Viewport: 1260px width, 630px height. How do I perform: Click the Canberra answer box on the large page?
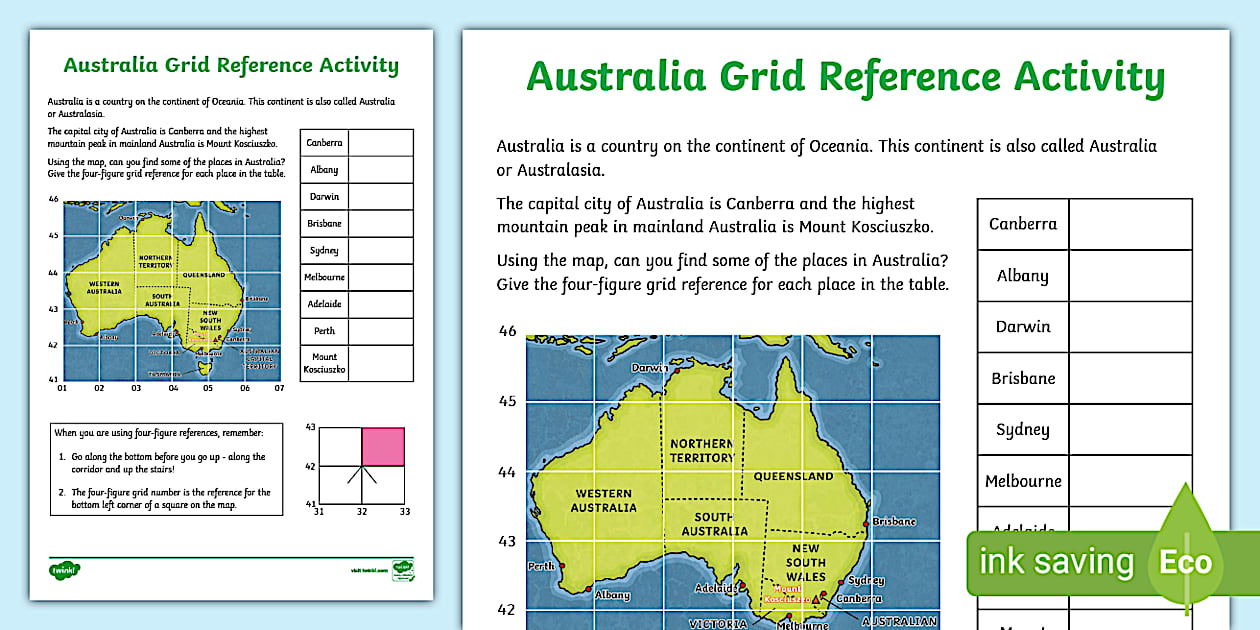1131,224
